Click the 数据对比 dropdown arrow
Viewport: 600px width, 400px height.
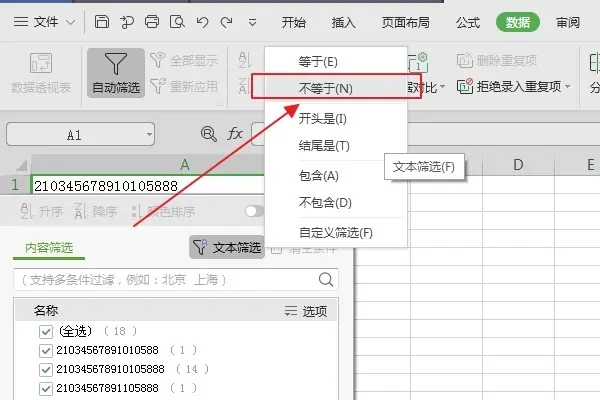442,87
